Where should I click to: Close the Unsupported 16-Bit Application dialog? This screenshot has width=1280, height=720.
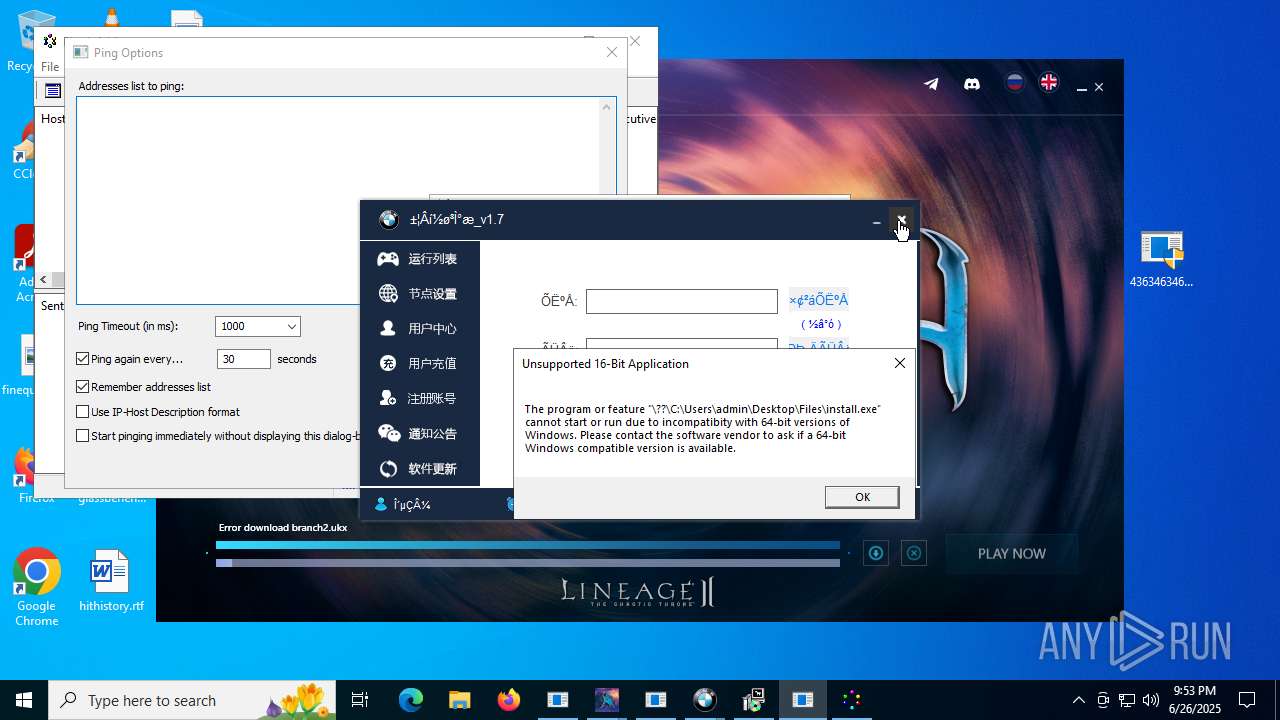tap(899, 363)
